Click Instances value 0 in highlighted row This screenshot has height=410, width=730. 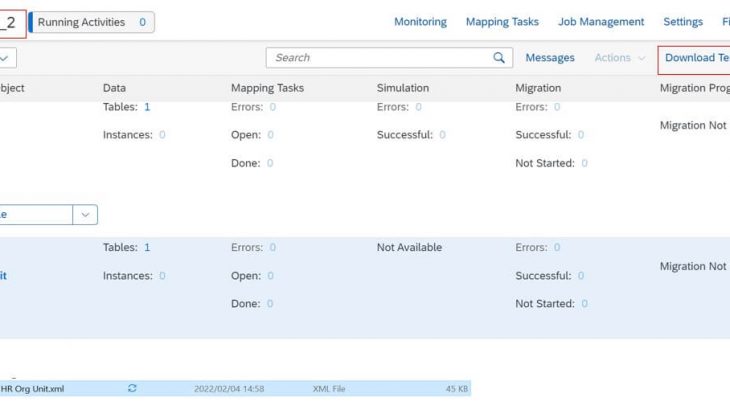(162, 276)
